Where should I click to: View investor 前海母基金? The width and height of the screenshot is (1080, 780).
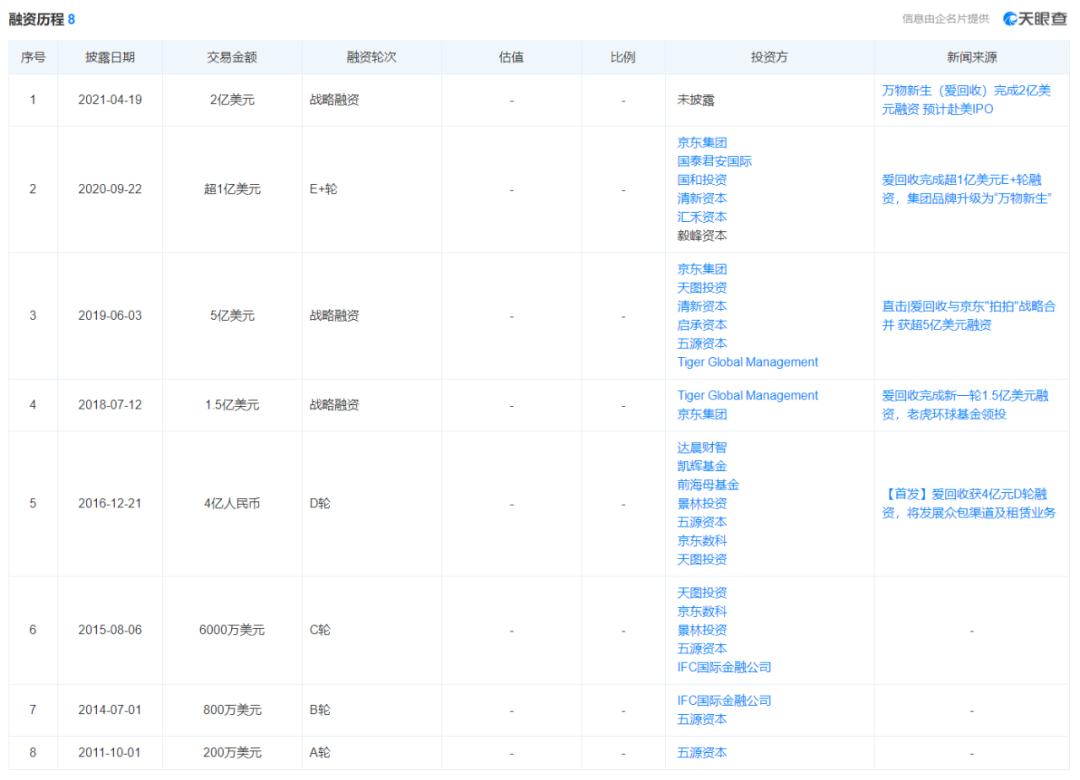click(708, 485)
